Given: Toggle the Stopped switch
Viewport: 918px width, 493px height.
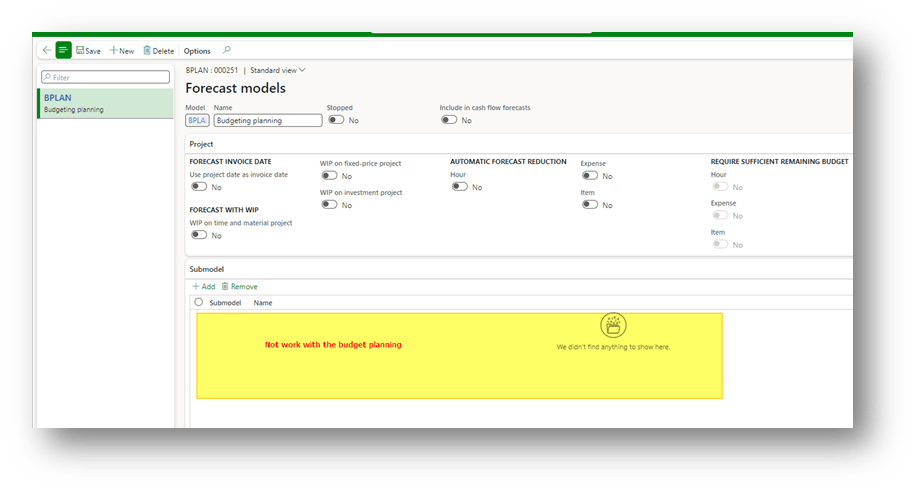Looking at the screenshot, I should coord(336,120).
